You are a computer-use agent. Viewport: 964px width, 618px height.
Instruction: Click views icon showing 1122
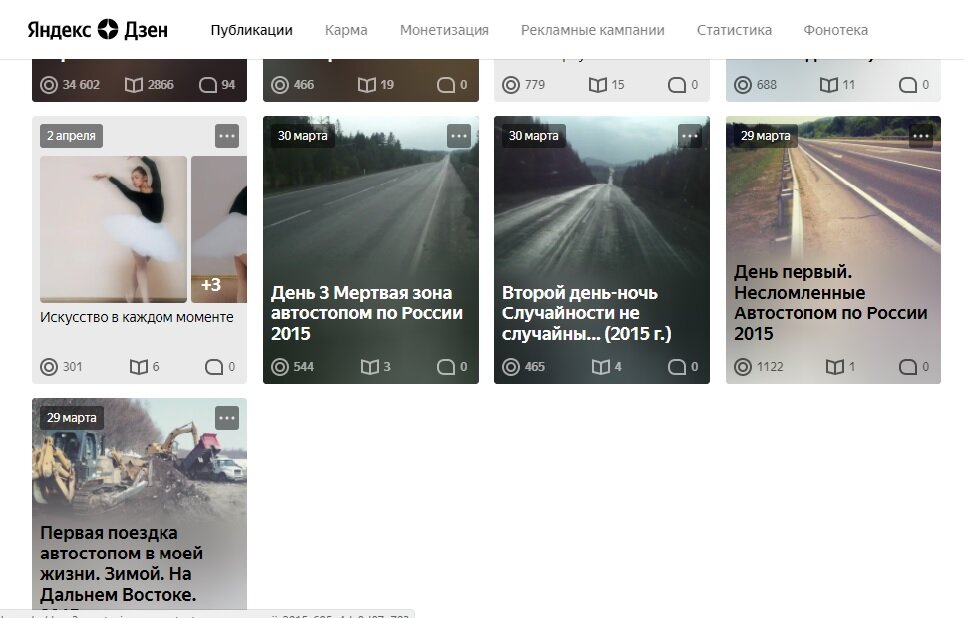pos(743,367)
